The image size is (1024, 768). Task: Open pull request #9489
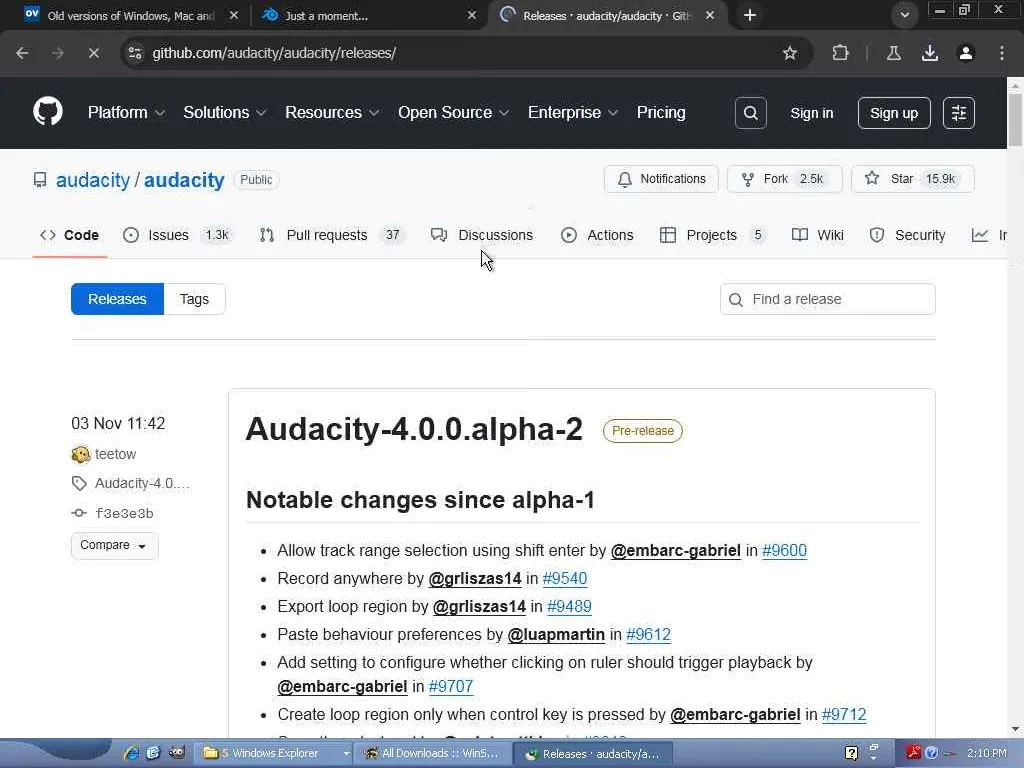569,607
